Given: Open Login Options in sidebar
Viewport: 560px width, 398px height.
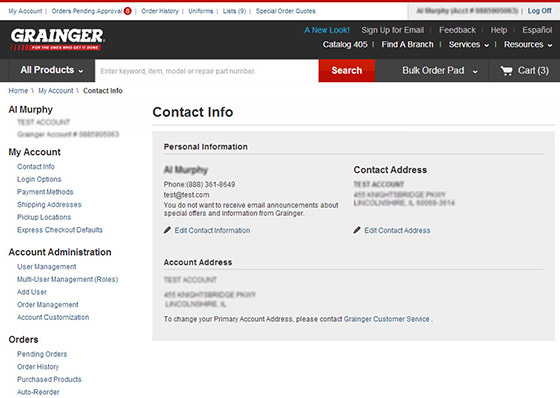Looking at the screenshot, I should pos(39,179).
